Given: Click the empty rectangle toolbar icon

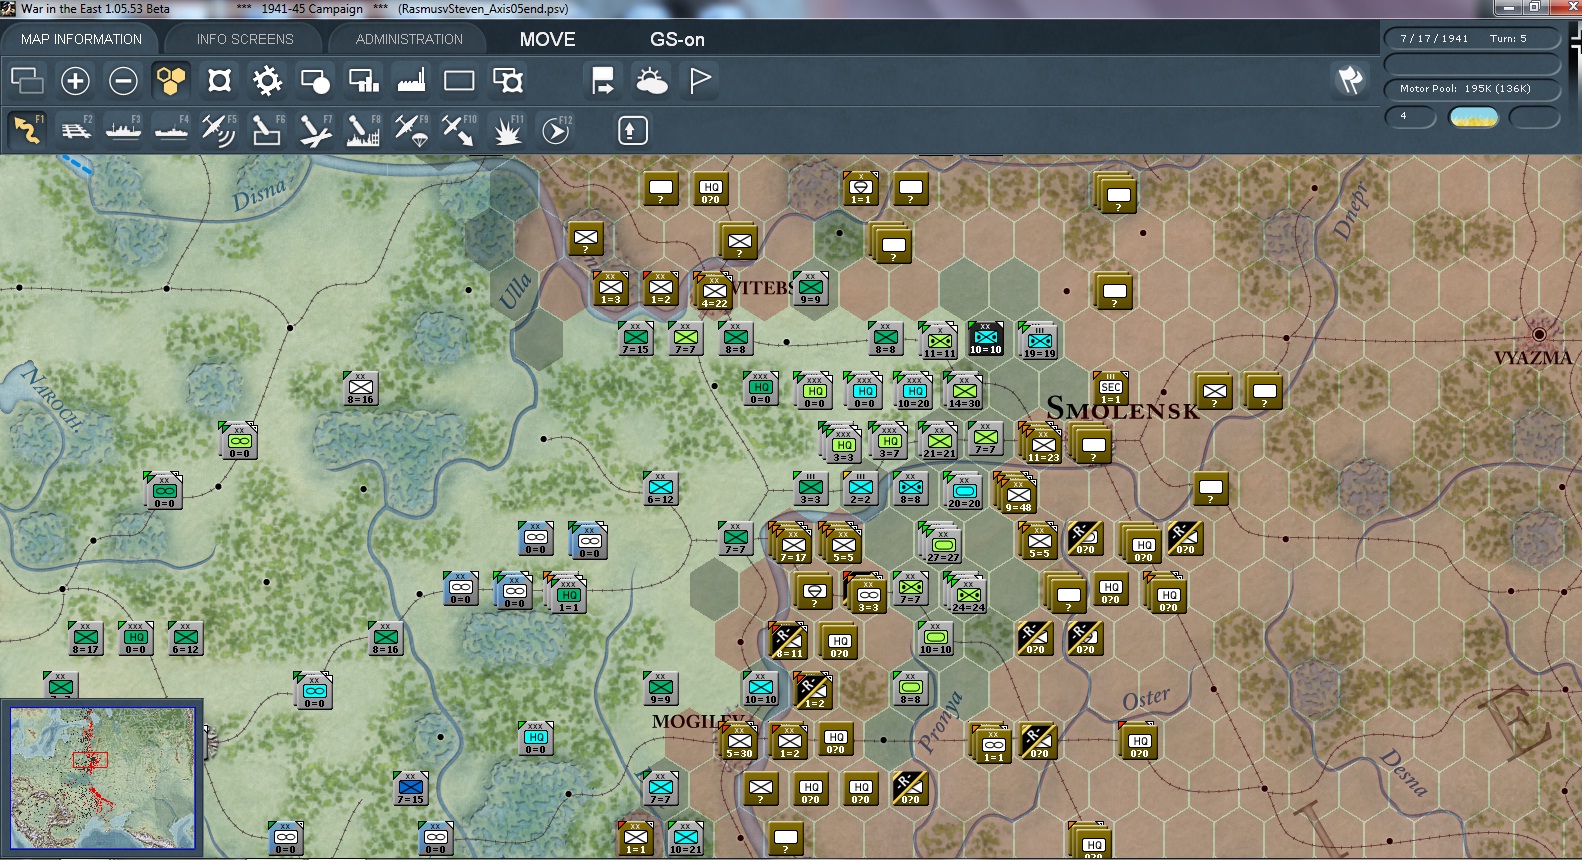Looking at the screenshot, I should (x=459, y=81).
